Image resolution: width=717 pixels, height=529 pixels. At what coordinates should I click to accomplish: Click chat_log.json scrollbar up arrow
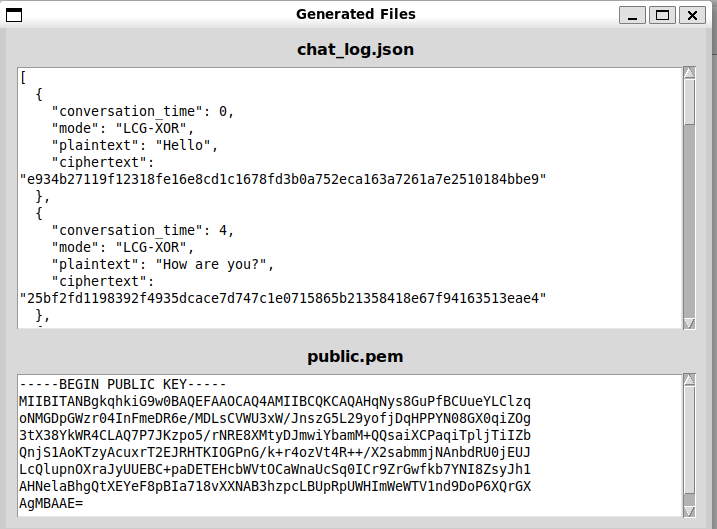689,73
